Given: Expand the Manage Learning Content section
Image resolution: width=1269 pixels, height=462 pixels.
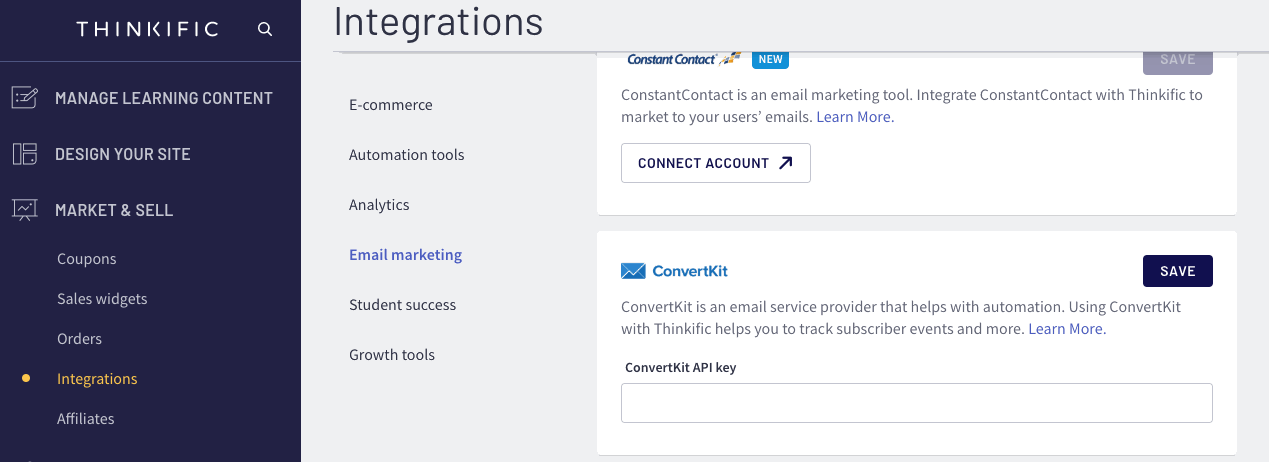Looking at the screenshot, I should [x=164, y=98].
